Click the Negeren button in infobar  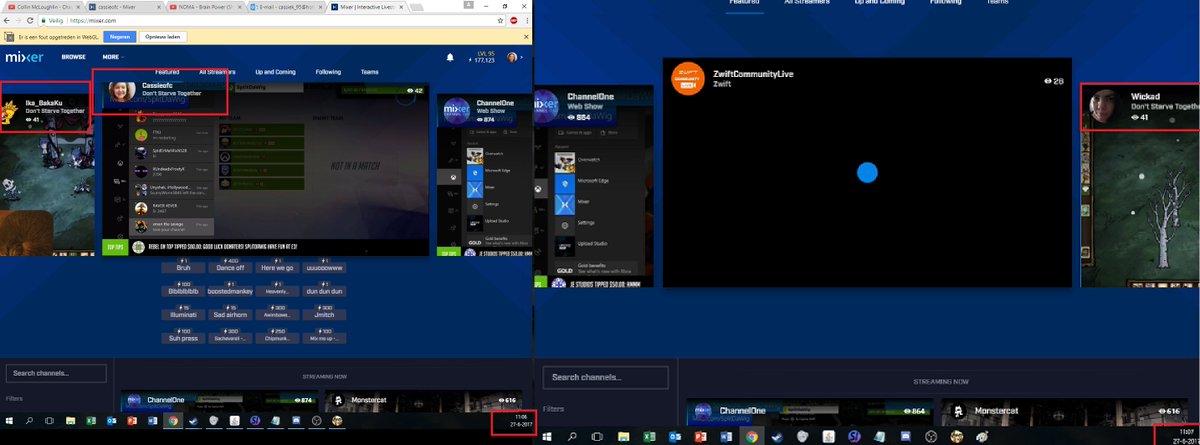(x=120, y=35)
